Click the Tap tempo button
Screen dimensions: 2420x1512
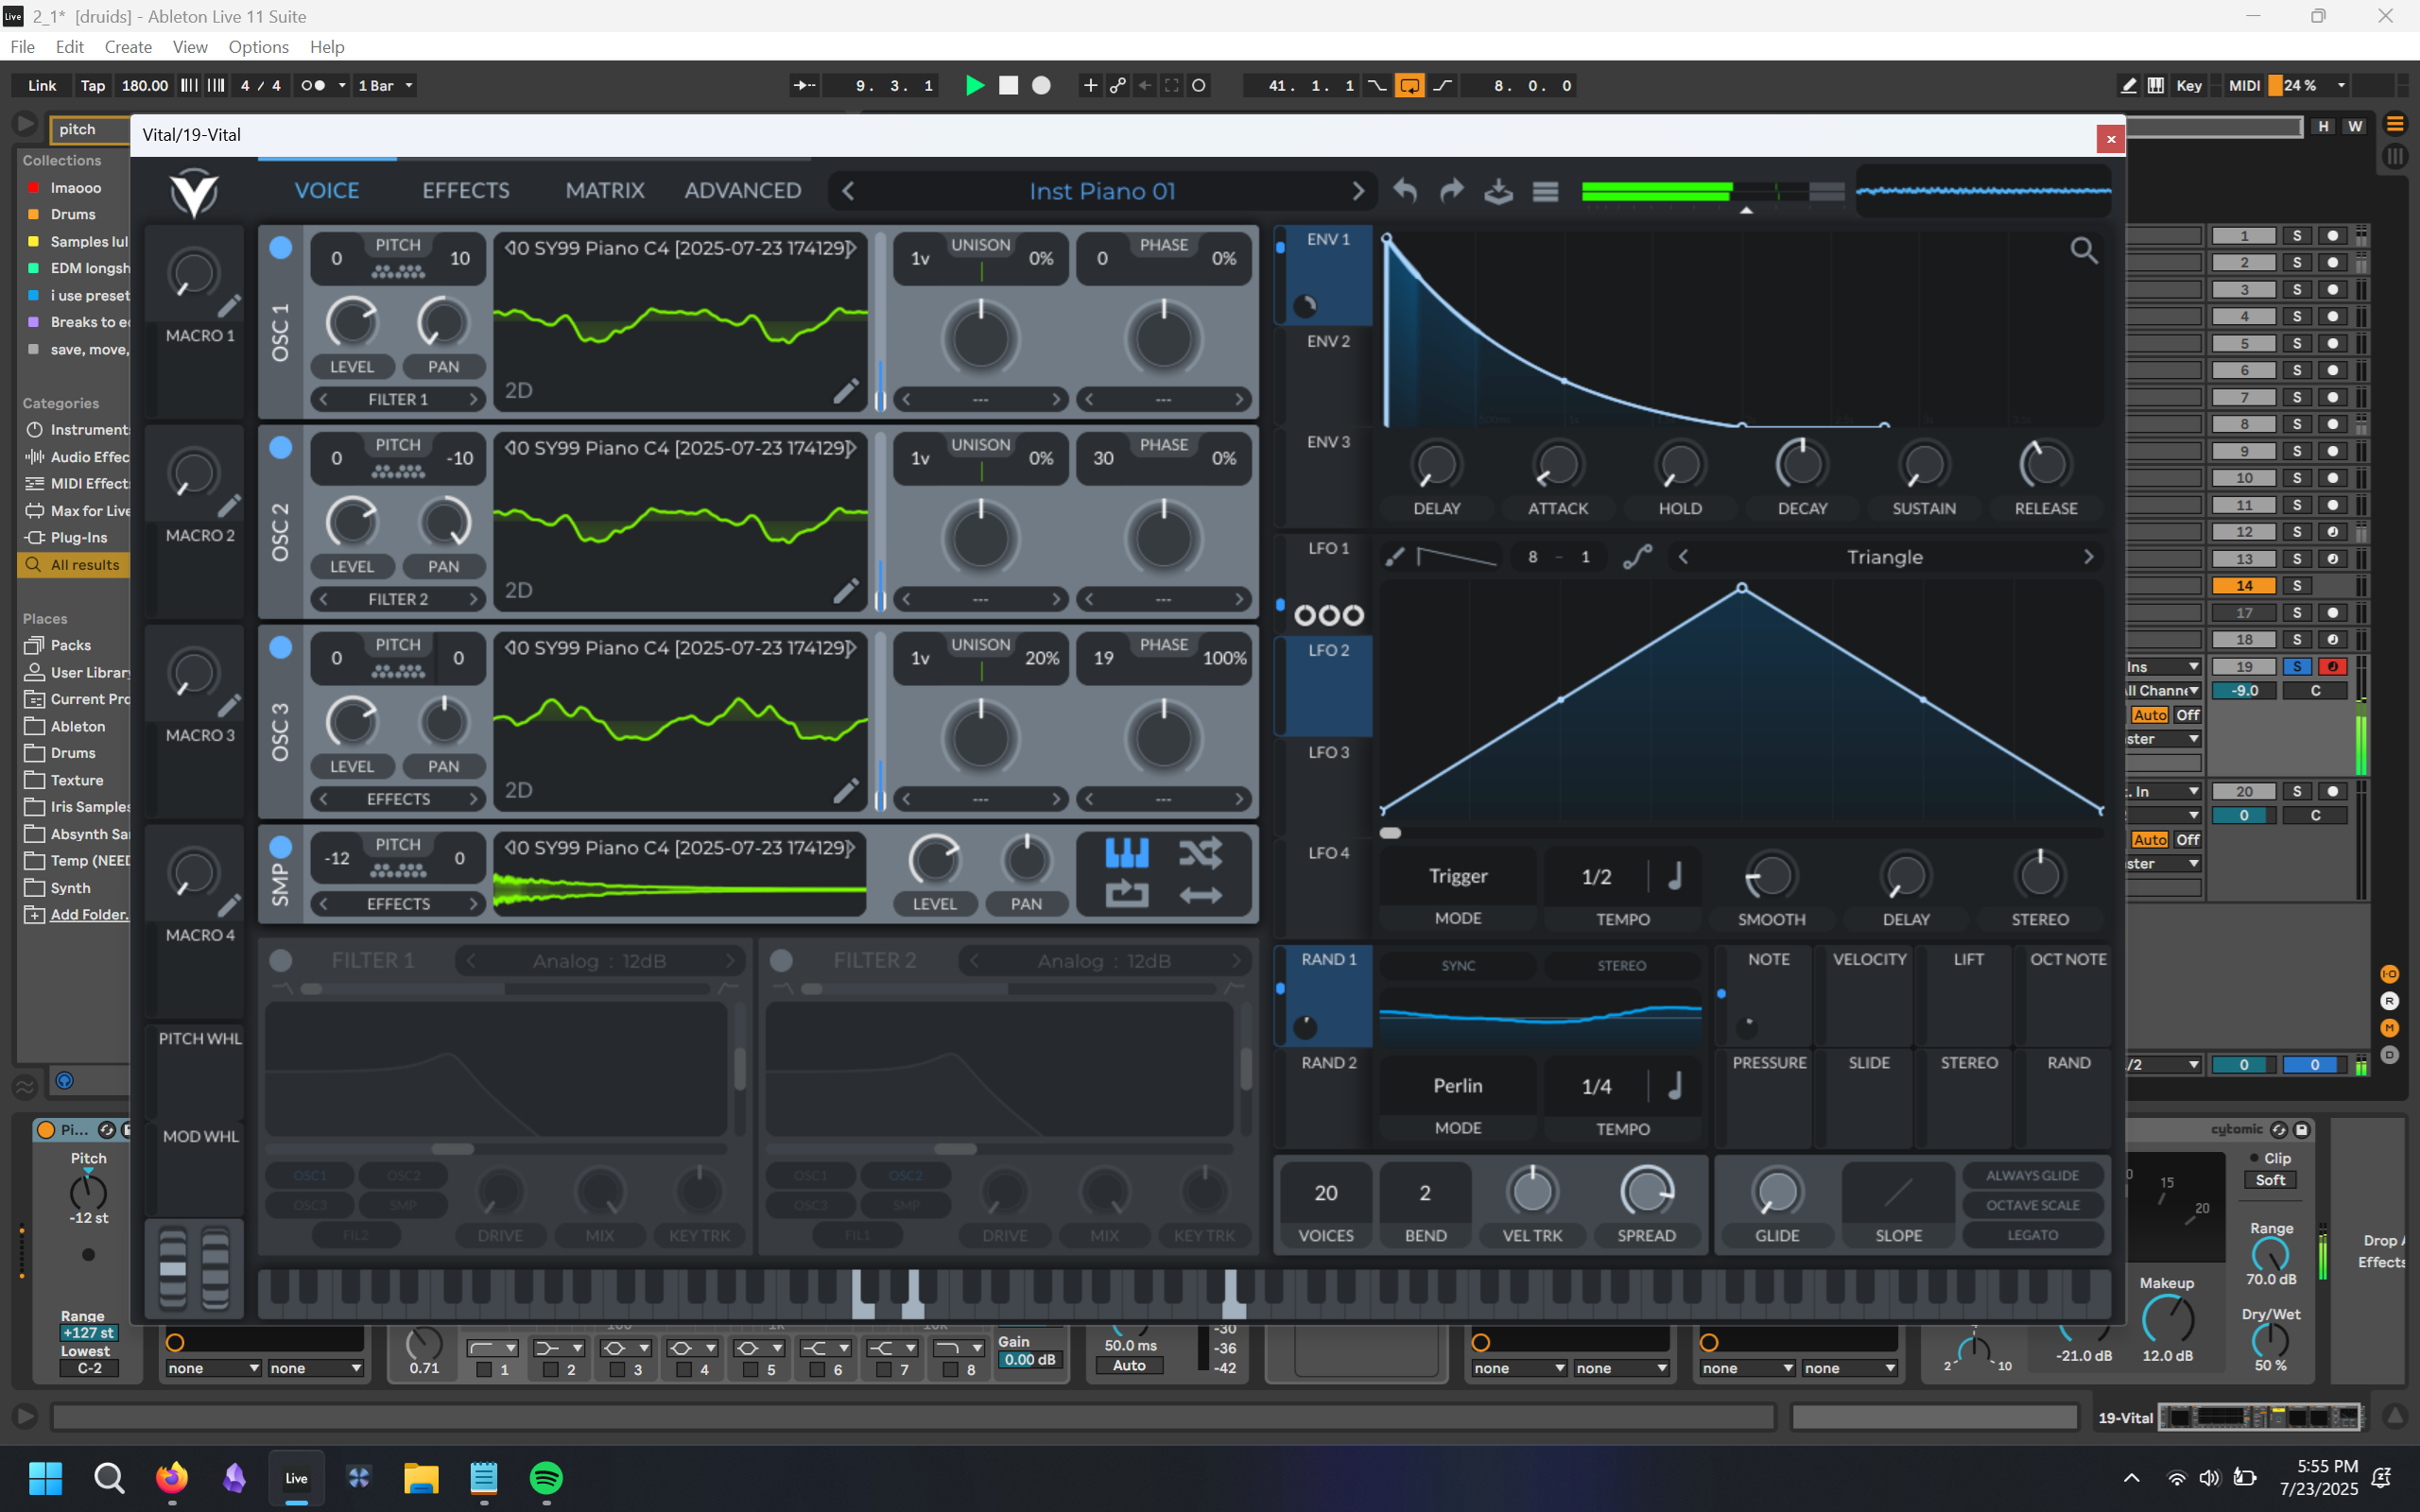[93, 86]
